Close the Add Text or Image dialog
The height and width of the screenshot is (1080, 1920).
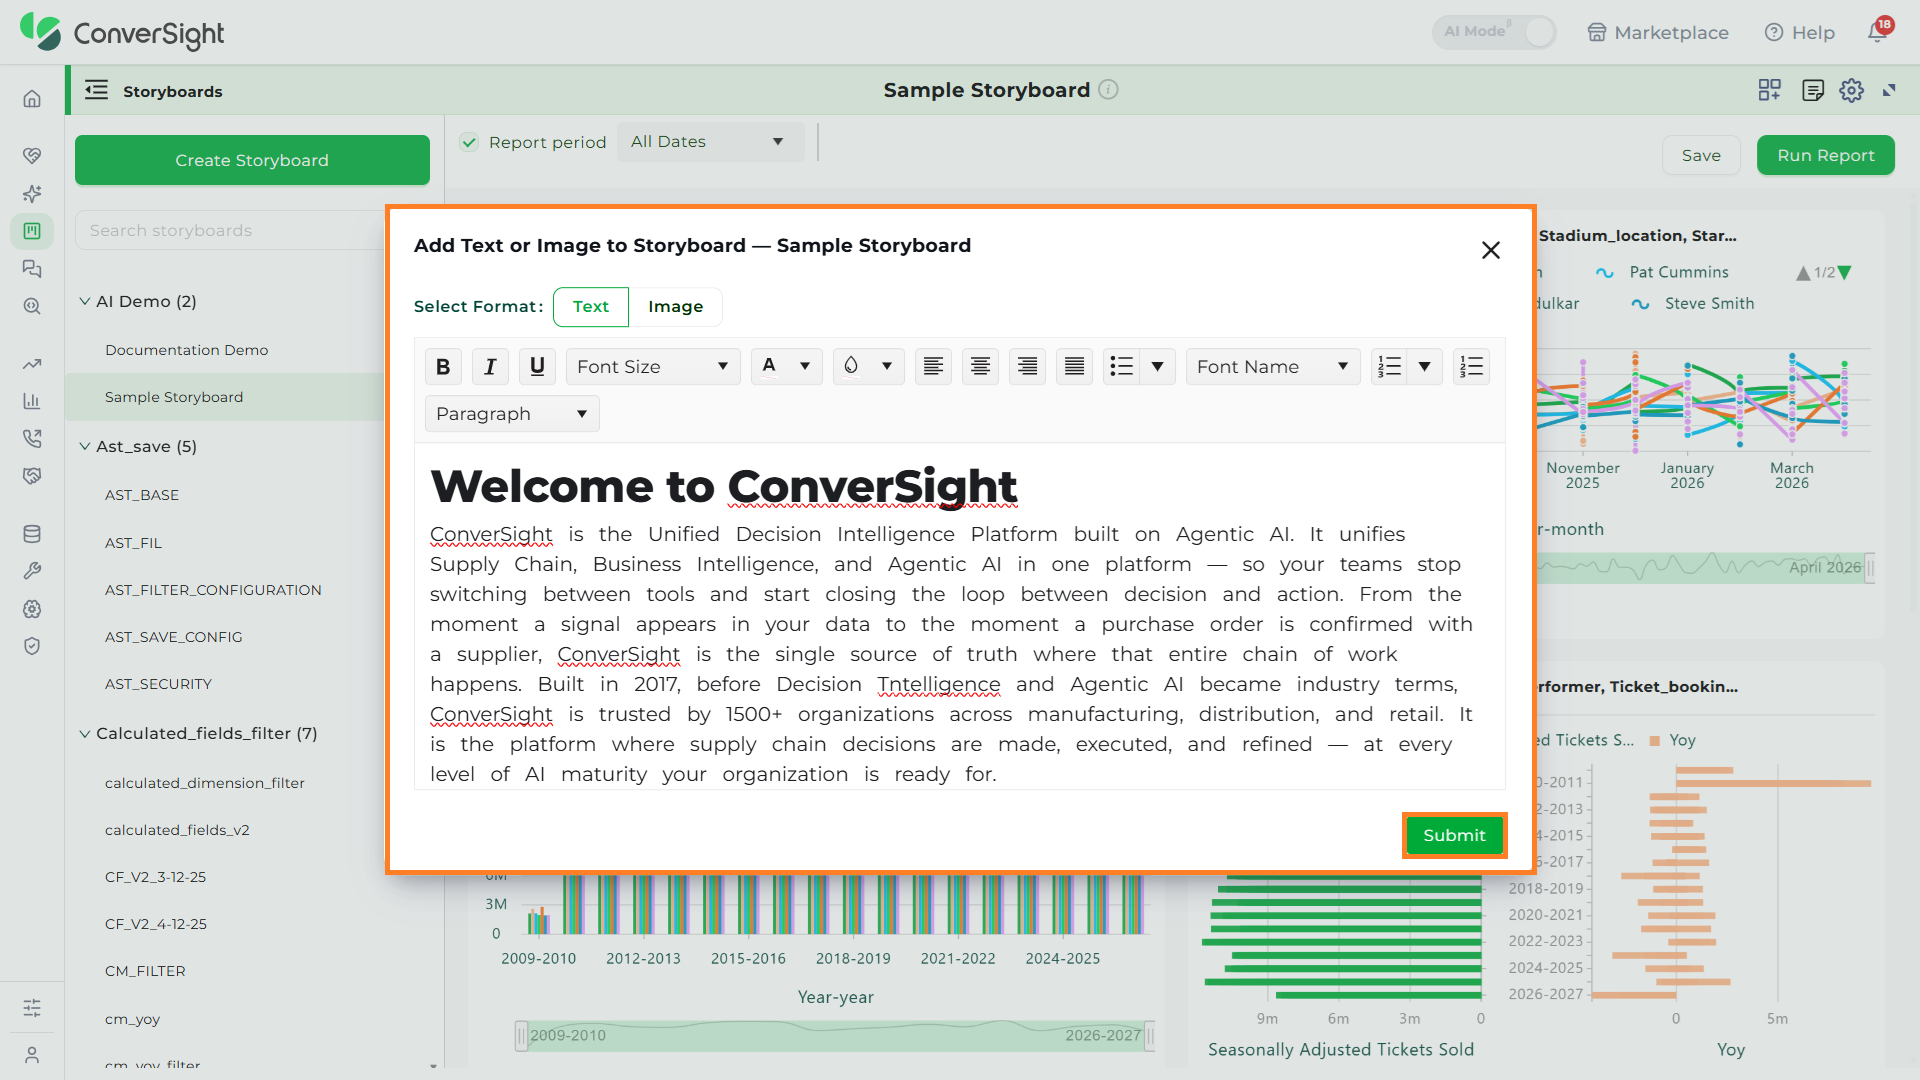[1490, 250]
